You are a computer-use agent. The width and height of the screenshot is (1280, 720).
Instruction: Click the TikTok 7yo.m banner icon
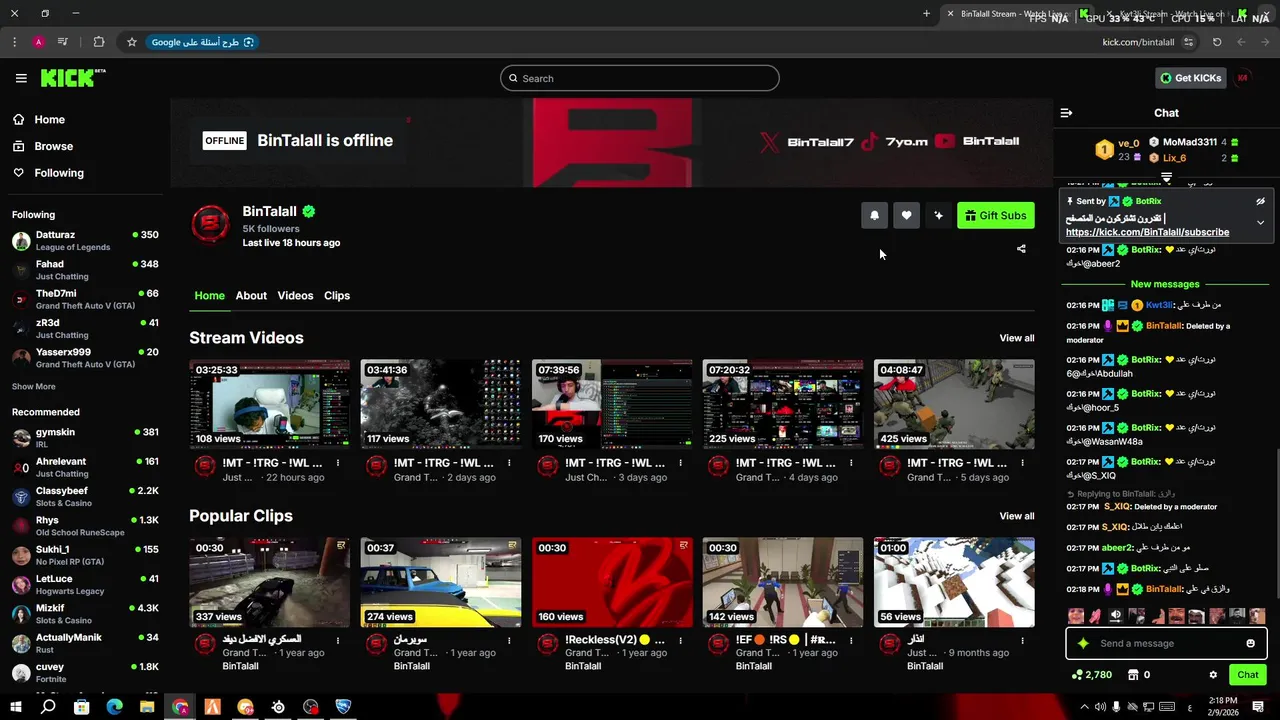tap(869, 142)
